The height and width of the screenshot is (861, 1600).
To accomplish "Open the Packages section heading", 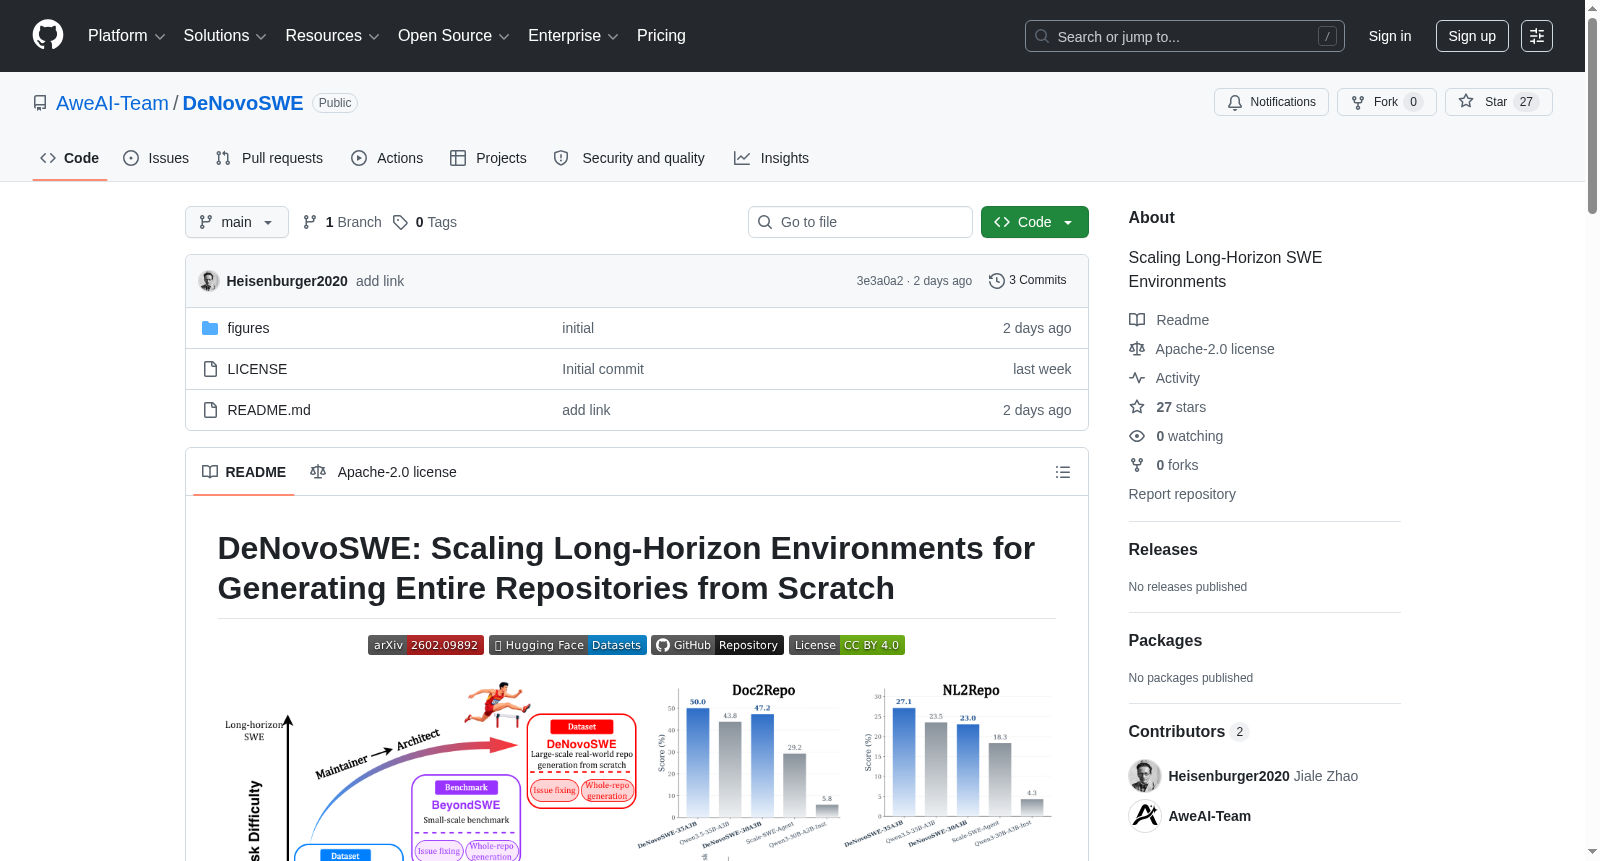I will pyautogui.click(x=1165, y=641).
